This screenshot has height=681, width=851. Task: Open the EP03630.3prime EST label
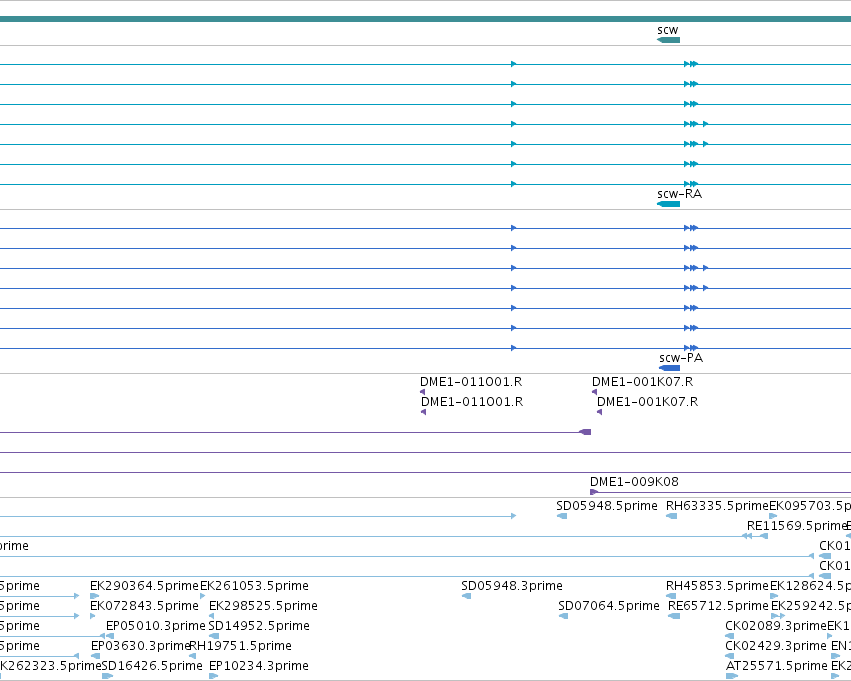point(141,646)
